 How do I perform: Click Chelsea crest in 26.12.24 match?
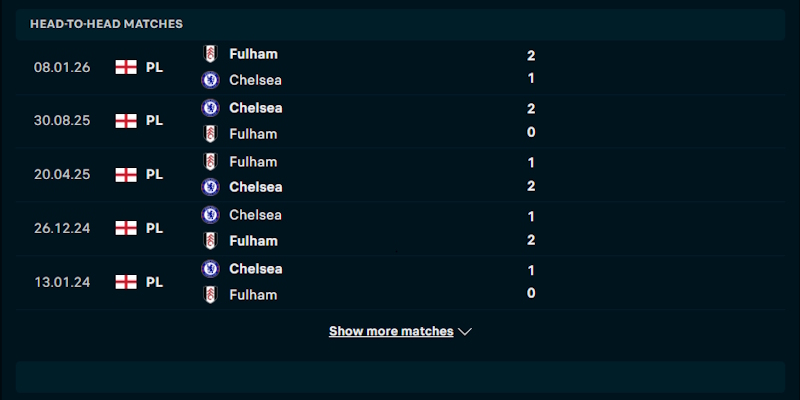tap(210, 215)
